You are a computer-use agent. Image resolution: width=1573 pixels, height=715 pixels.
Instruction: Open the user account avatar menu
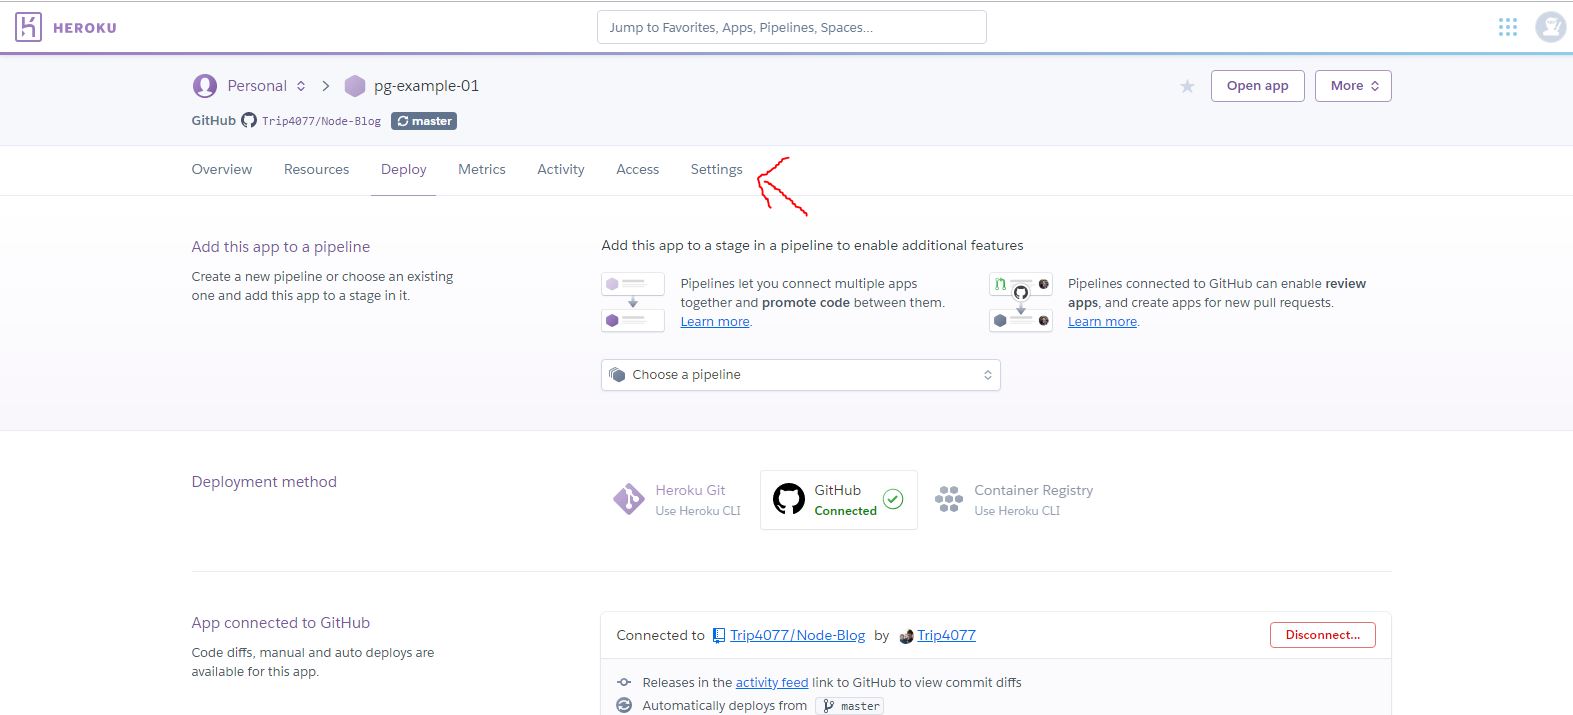pos(1550,27)
